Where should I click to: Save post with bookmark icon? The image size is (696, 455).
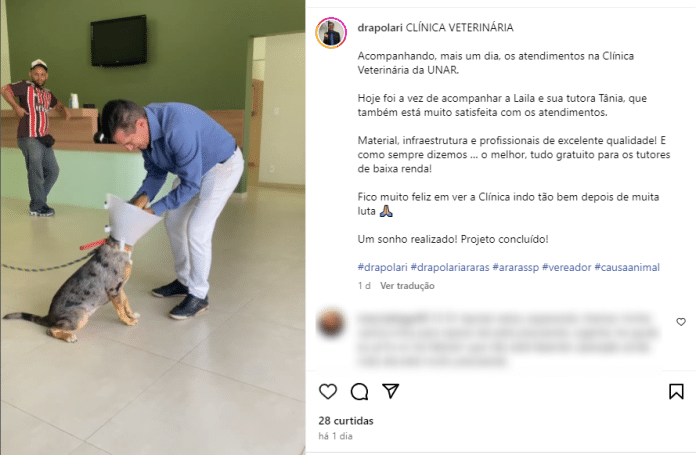[x=676, y=392]
